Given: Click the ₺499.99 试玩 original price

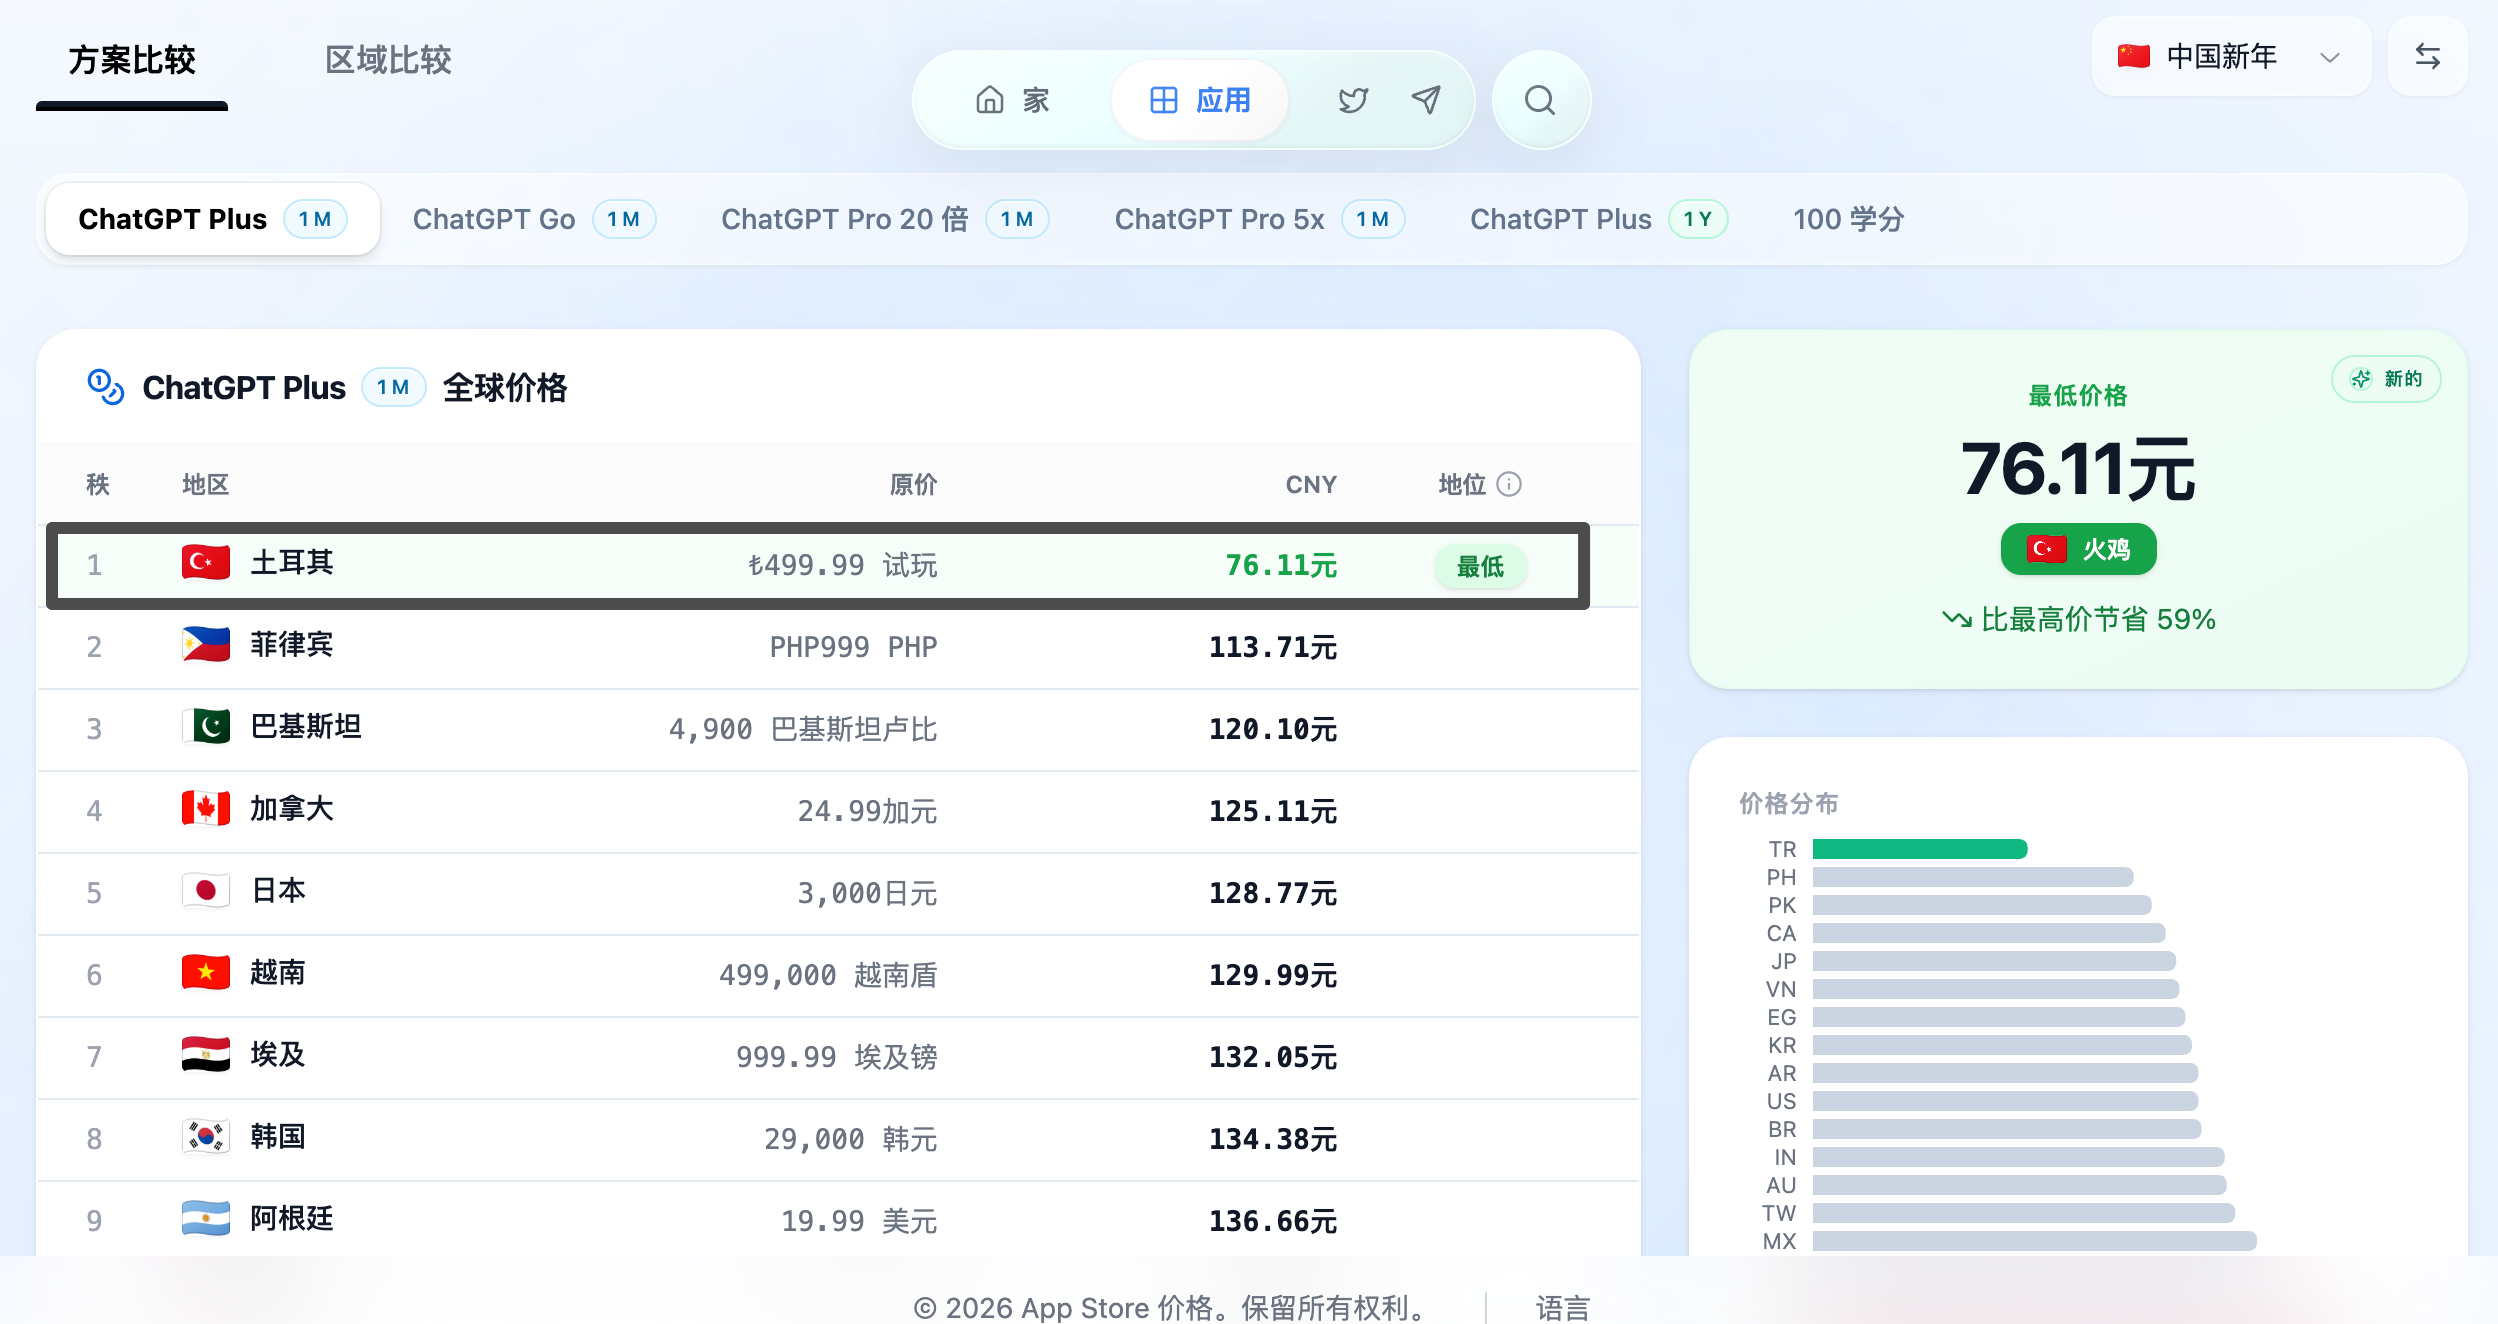Looking at the screenshot, I should tap(842, 565).
